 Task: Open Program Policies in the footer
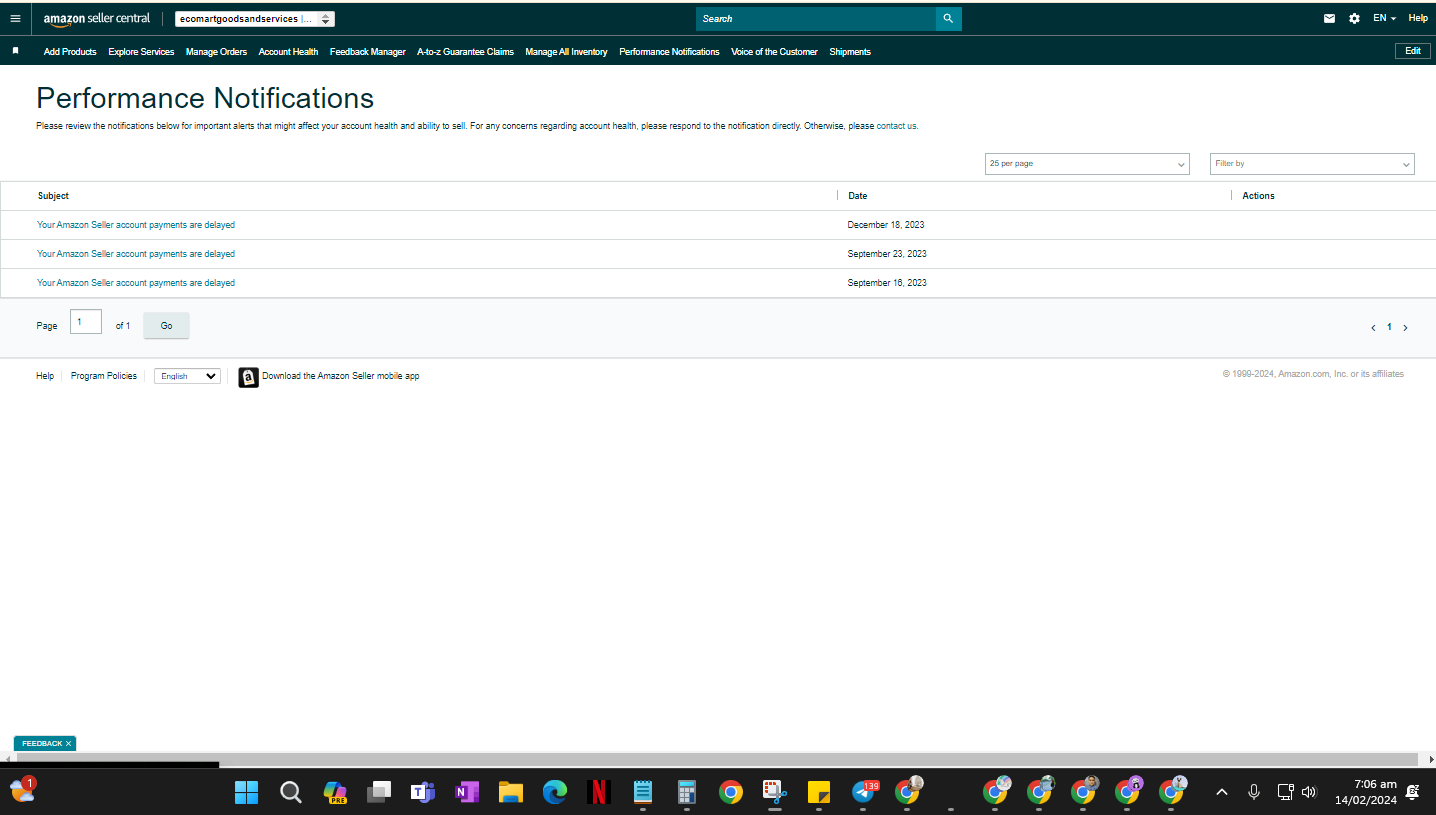coord(104,376)
